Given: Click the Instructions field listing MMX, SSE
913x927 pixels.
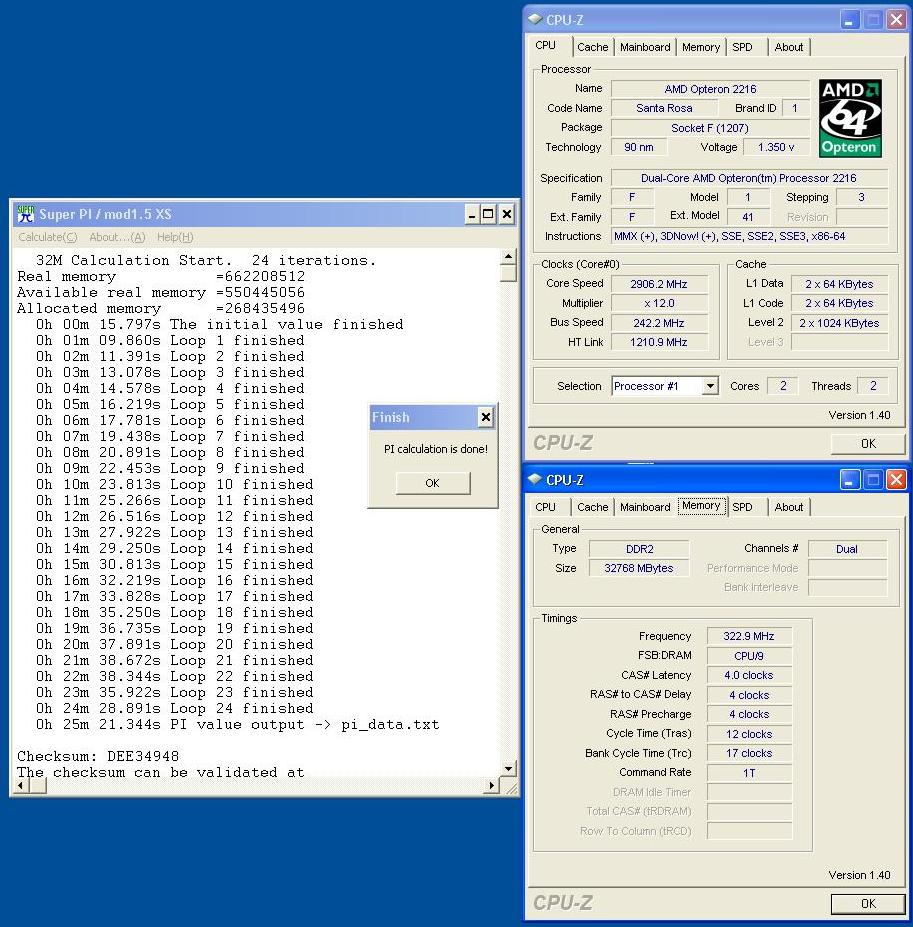Looking at the screenshot, I should [749, 236].
